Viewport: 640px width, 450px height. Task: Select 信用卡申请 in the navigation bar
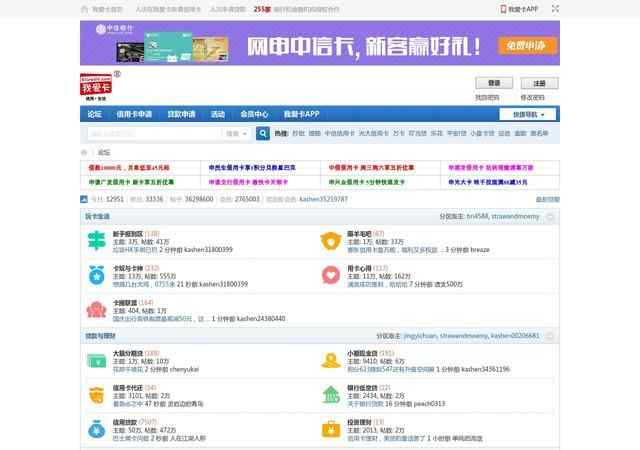(132, 114)
